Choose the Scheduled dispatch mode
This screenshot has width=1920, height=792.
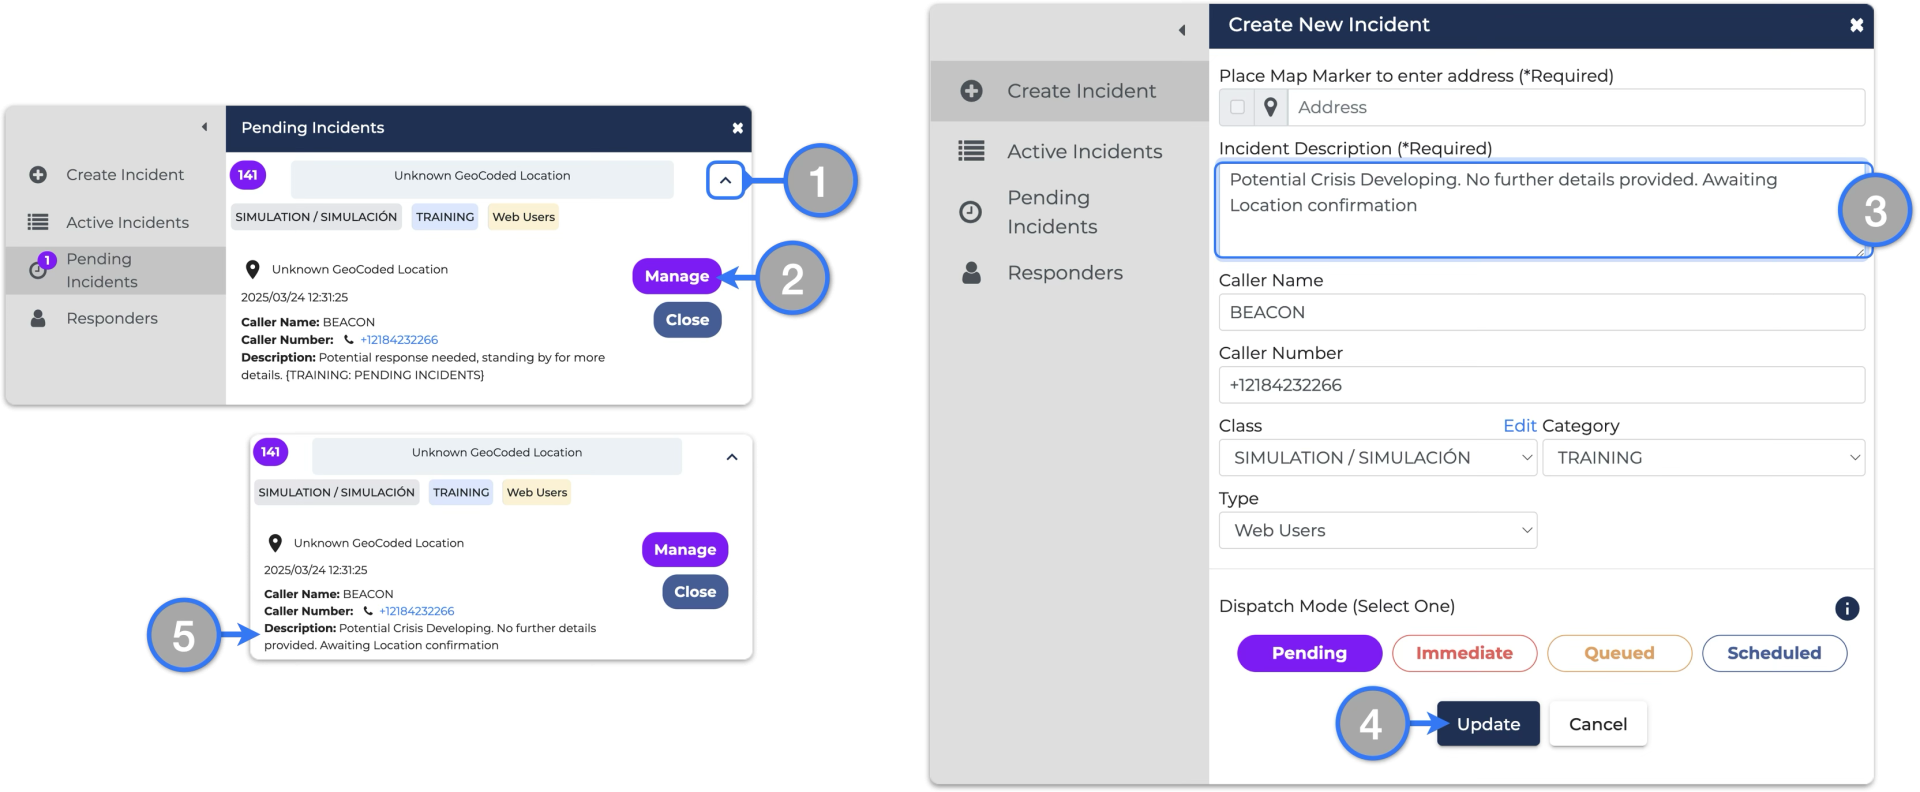click(1774, 653)
